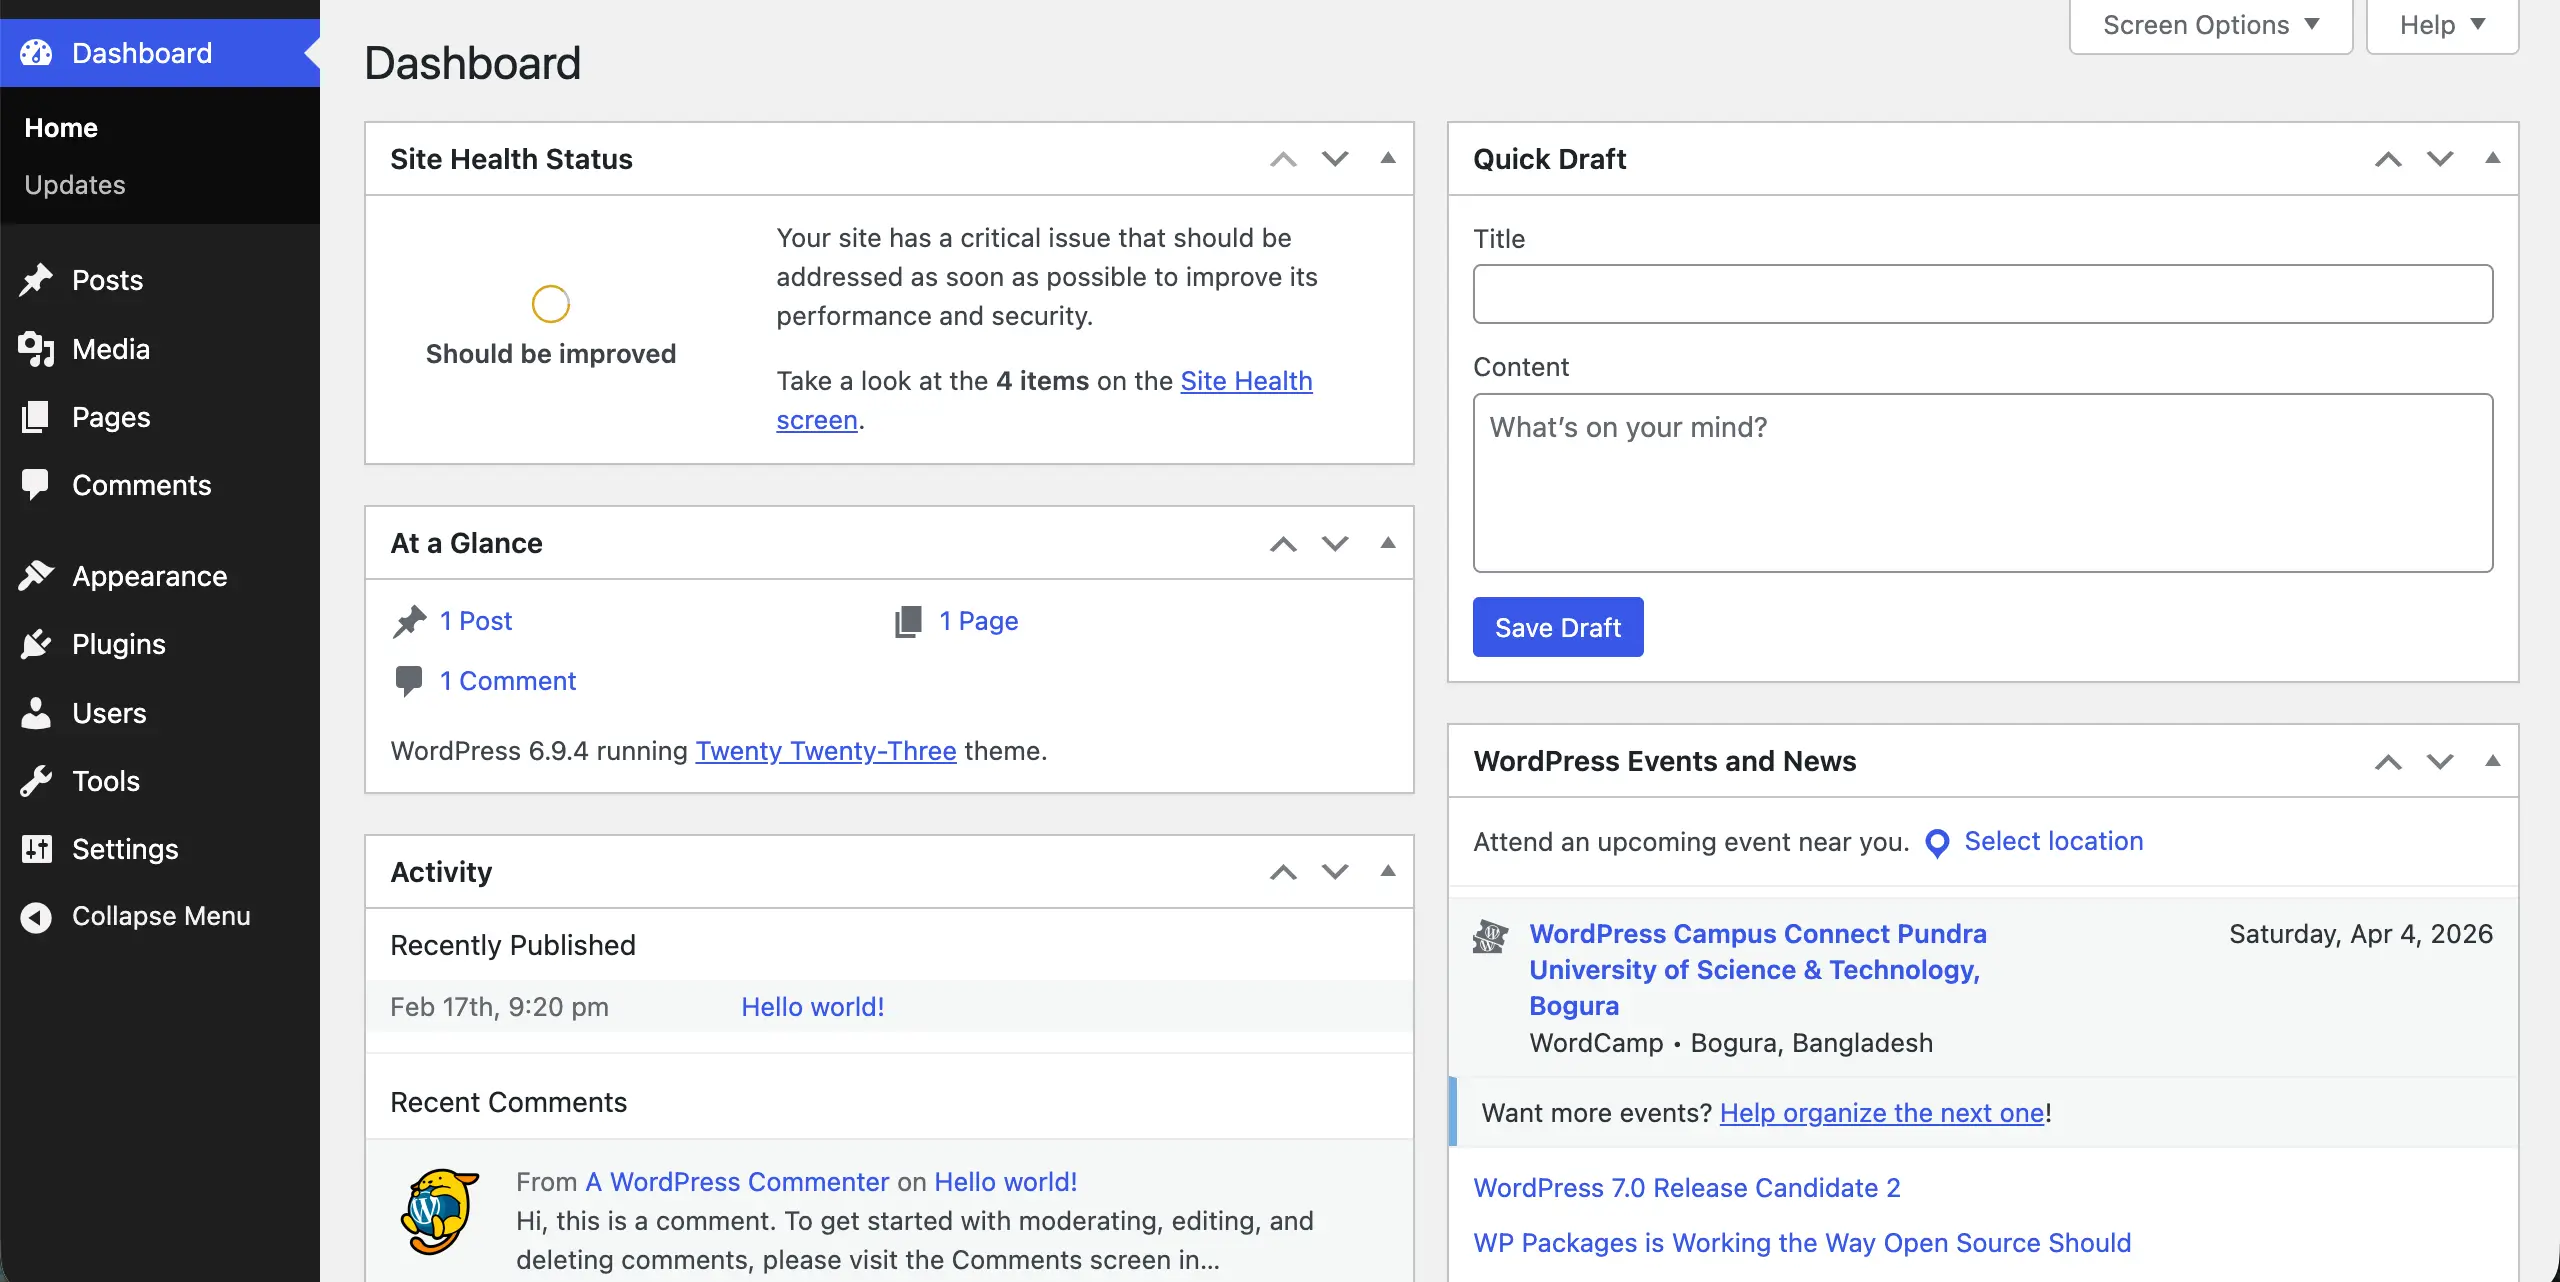Move Quick Draft widget down

(2440, 159)
